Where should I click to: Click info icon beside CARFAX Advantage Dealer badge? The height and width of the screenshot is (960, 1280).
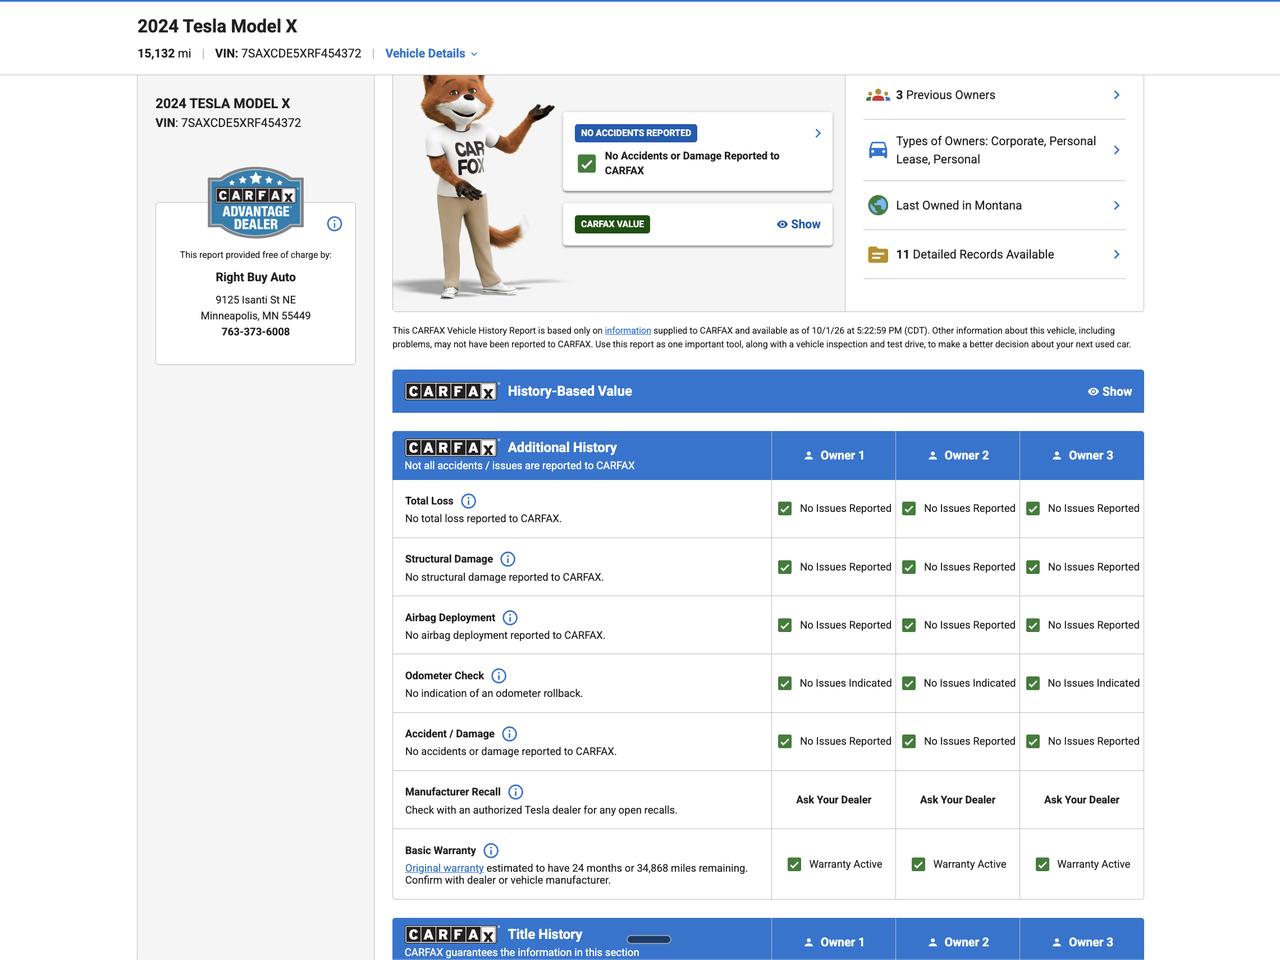pyautogui.click(x=335, y=224)
